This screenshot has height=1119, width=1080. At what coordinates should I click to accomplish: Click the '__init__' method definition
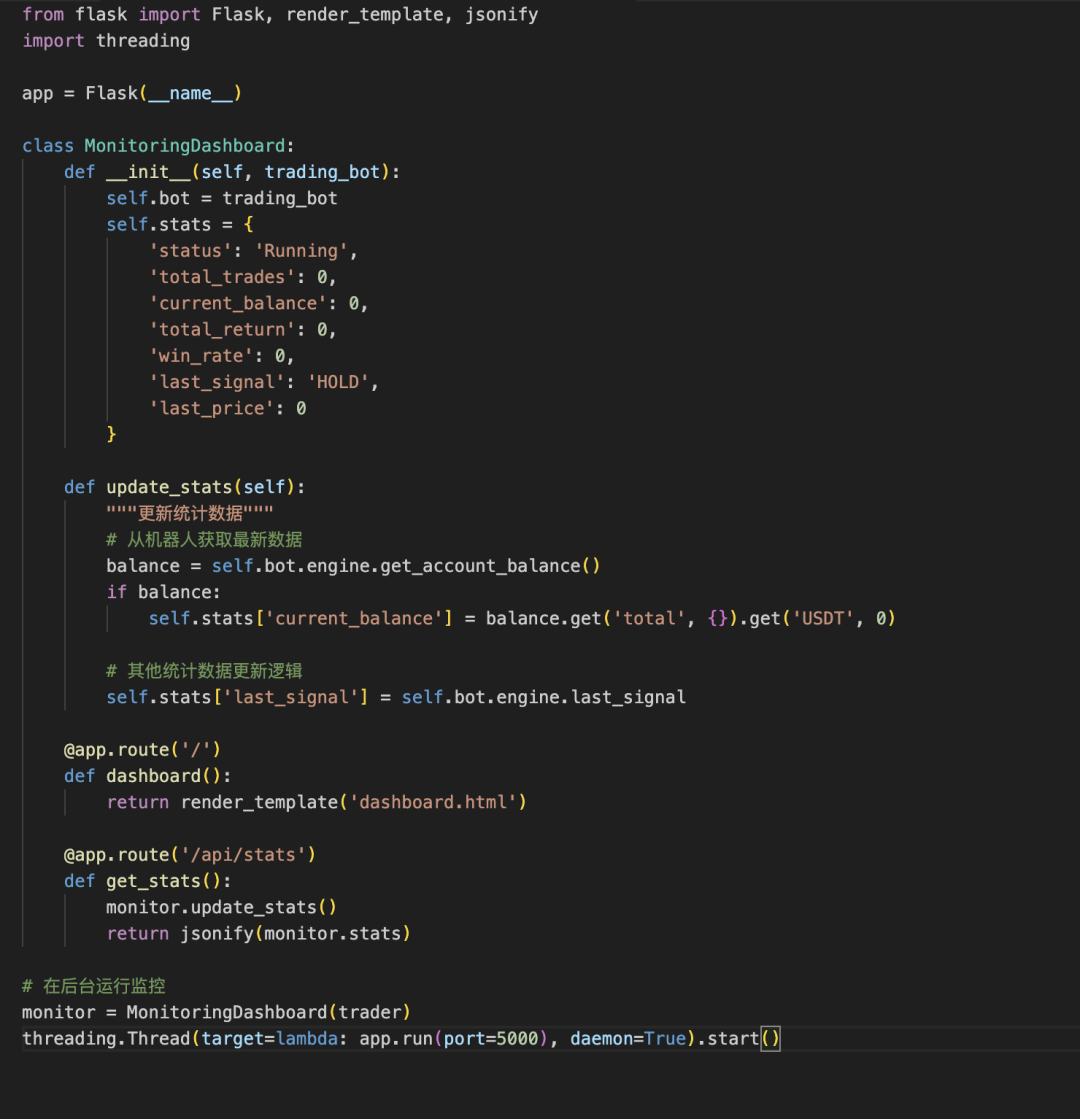(x=232, y=172)
